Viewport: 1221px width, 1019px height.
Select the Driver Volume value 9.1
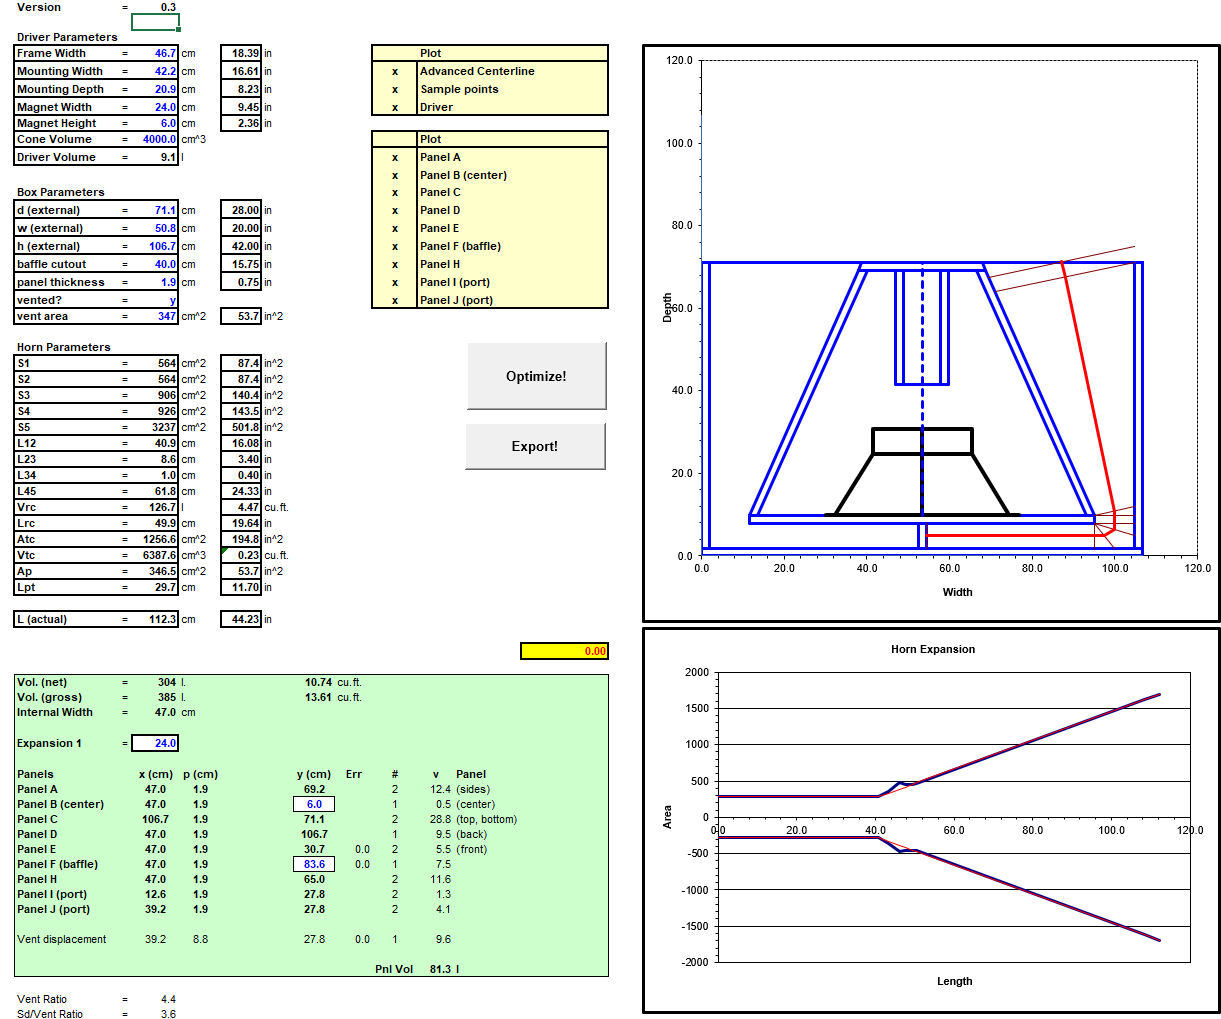(x=156, y=157)
